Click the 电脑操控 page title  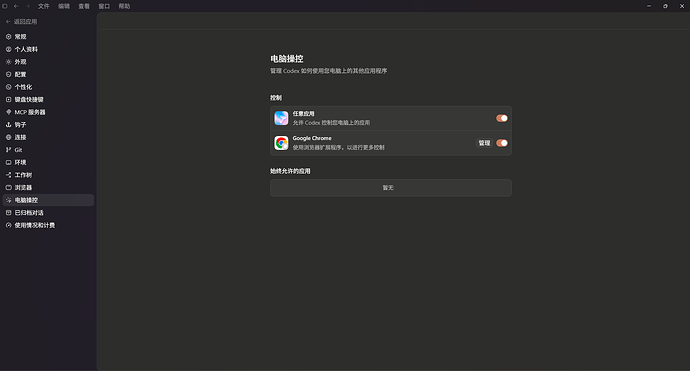tap(286, 59)
